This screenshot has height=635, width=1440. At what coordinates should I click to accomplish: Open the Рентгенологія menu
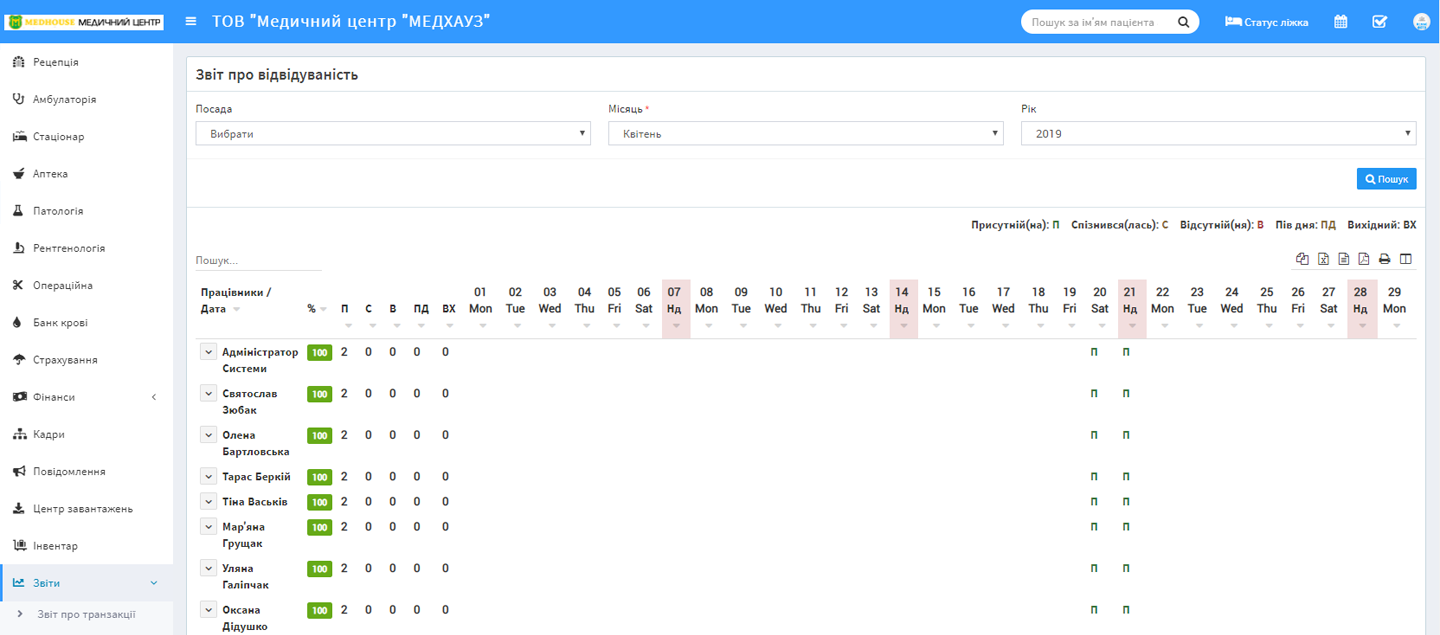pyautogui.click(x=86, y=248)
